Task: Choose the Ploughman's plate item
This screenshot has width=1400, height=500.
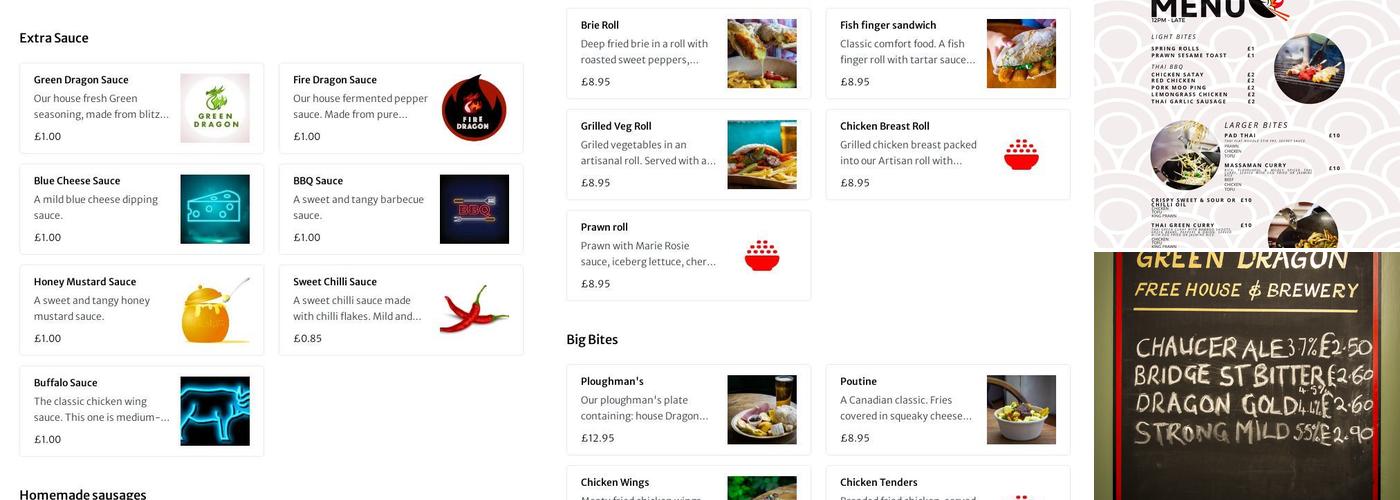Action: coord(689,410)
